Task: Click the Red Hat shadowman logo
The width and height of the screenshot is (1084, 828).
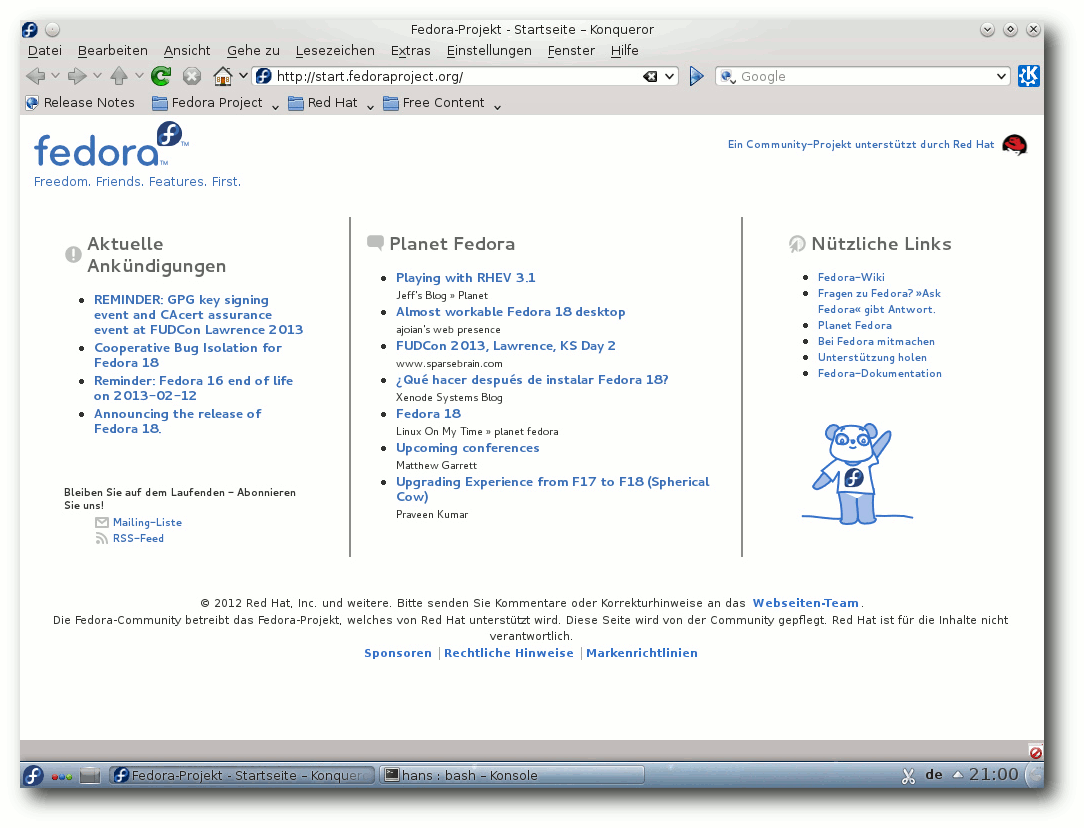Action: point(1014,145)
